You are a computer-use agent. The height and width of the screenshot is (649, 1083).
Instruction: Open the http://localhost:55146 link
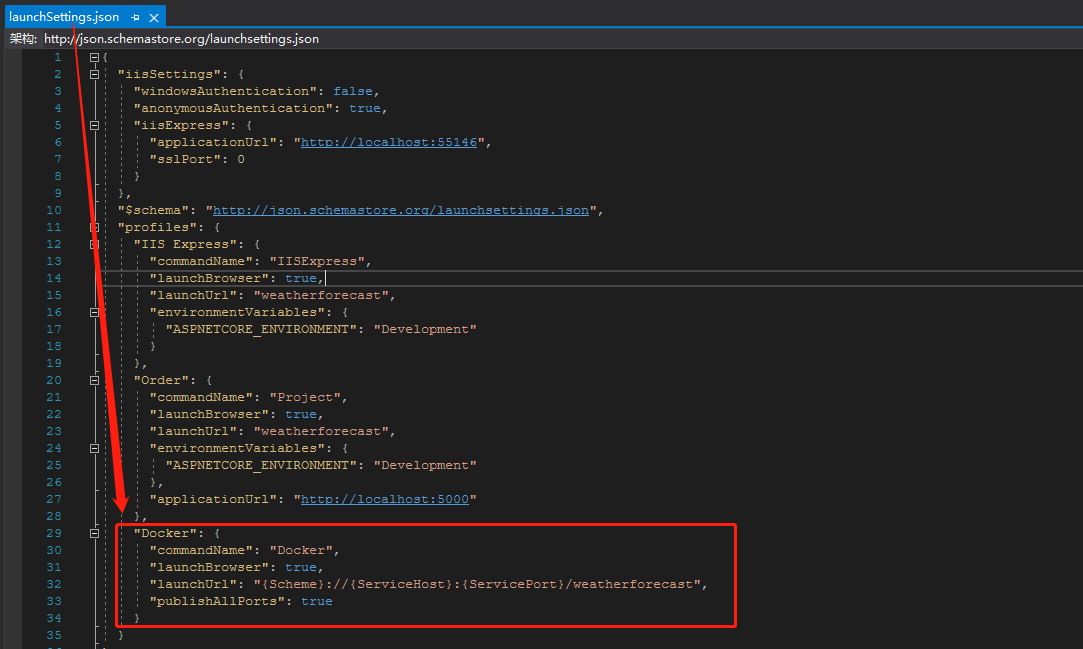pyautogui.click(x=389, y=142)
